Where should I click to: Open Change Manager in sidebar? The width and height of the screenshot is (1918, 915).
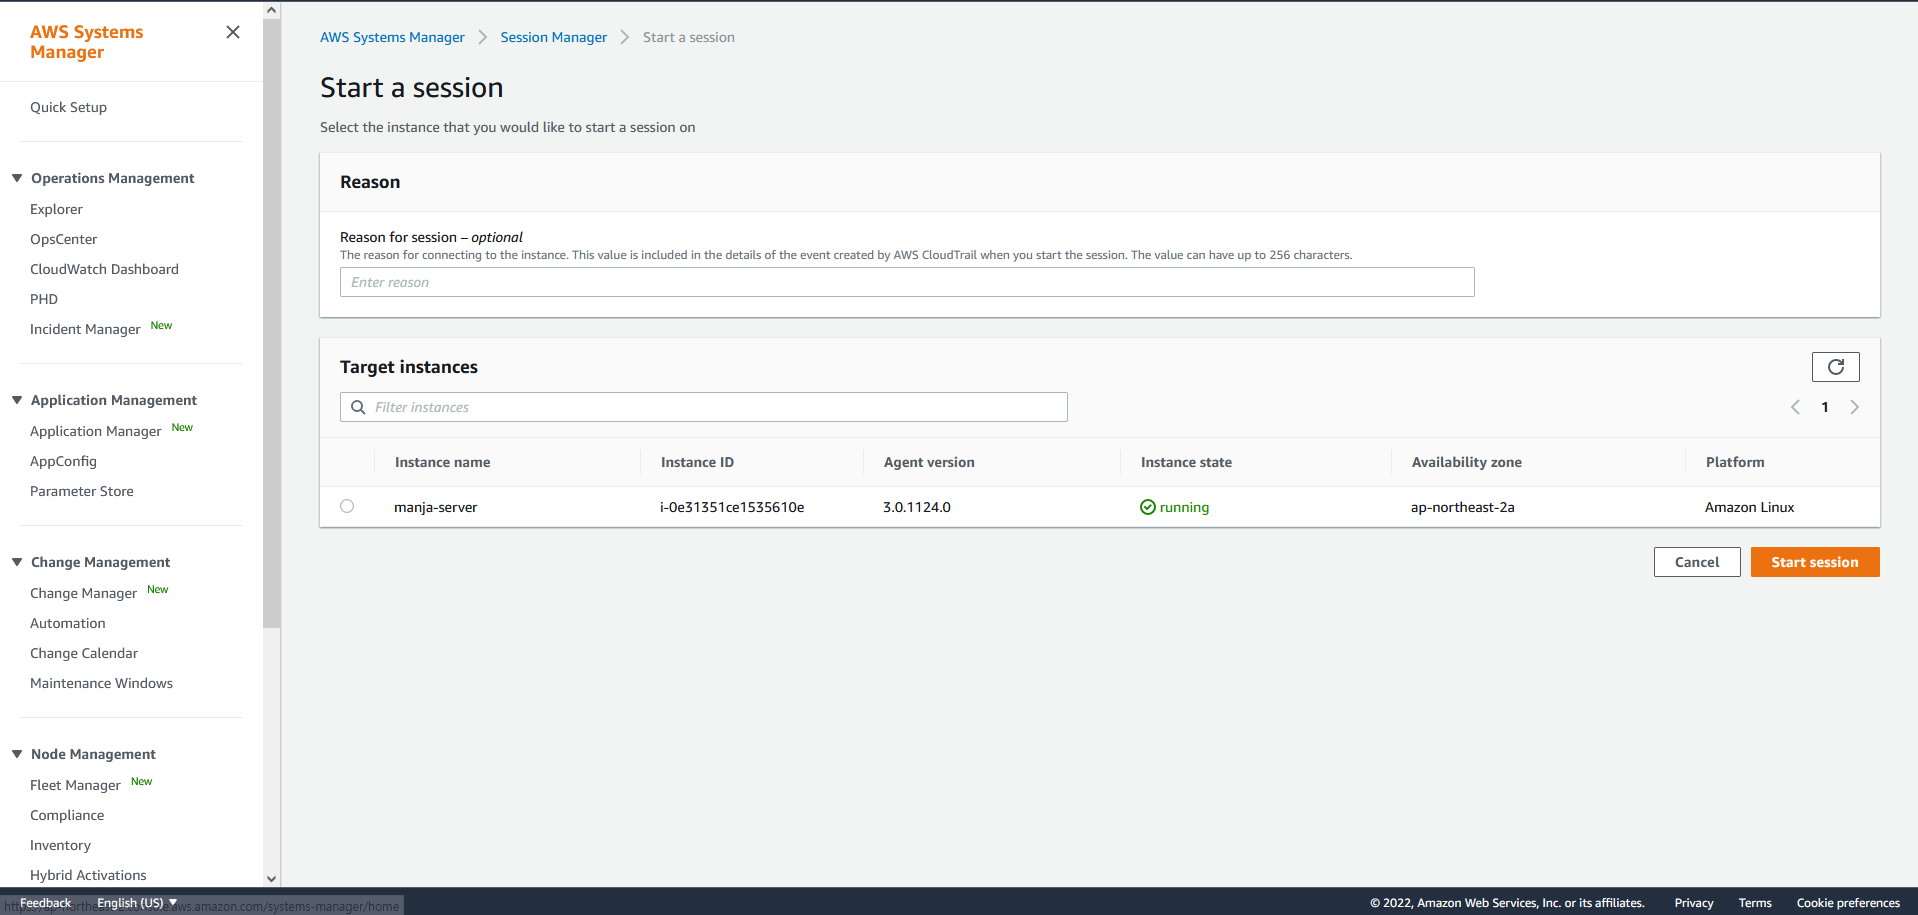click(x=83, y=593)
